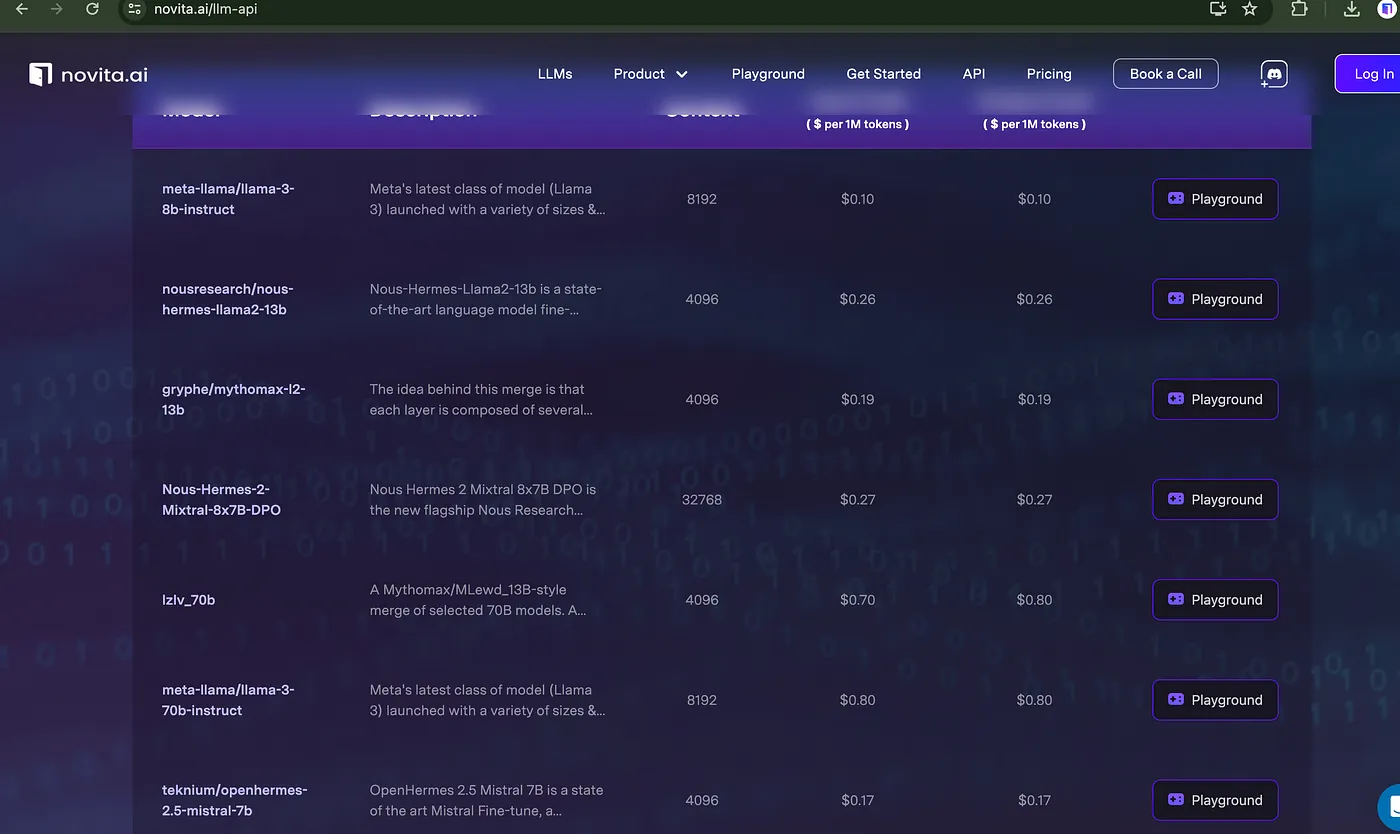
Task: Open Playground in the top navigation
Action: (768, 74)
